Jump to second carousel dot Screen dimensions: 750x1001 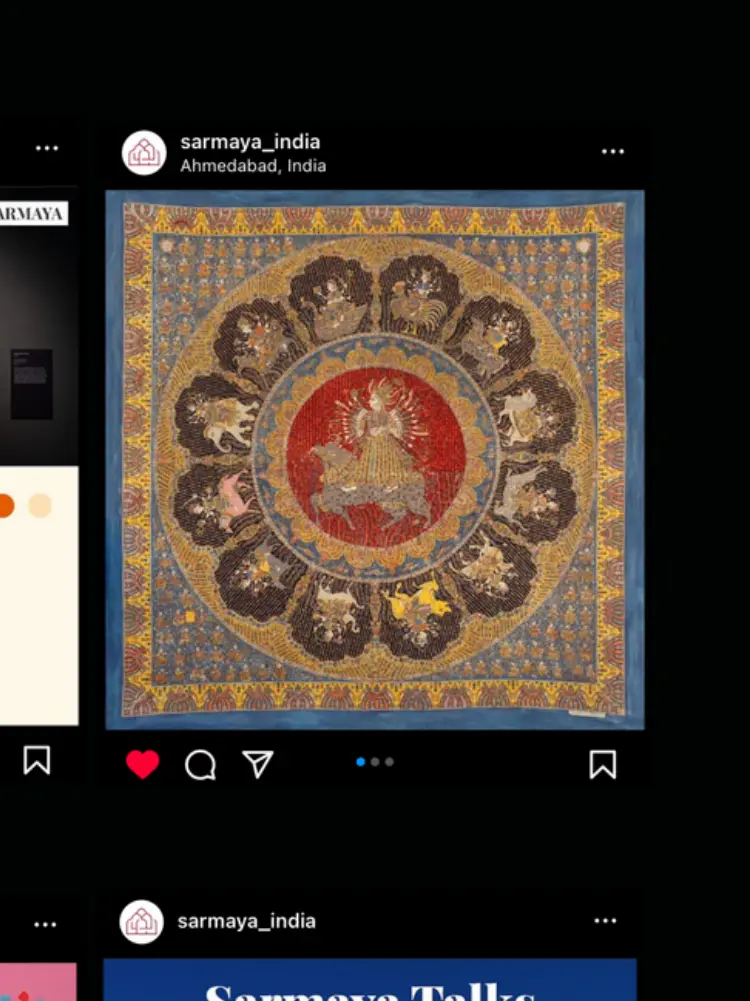375,762
